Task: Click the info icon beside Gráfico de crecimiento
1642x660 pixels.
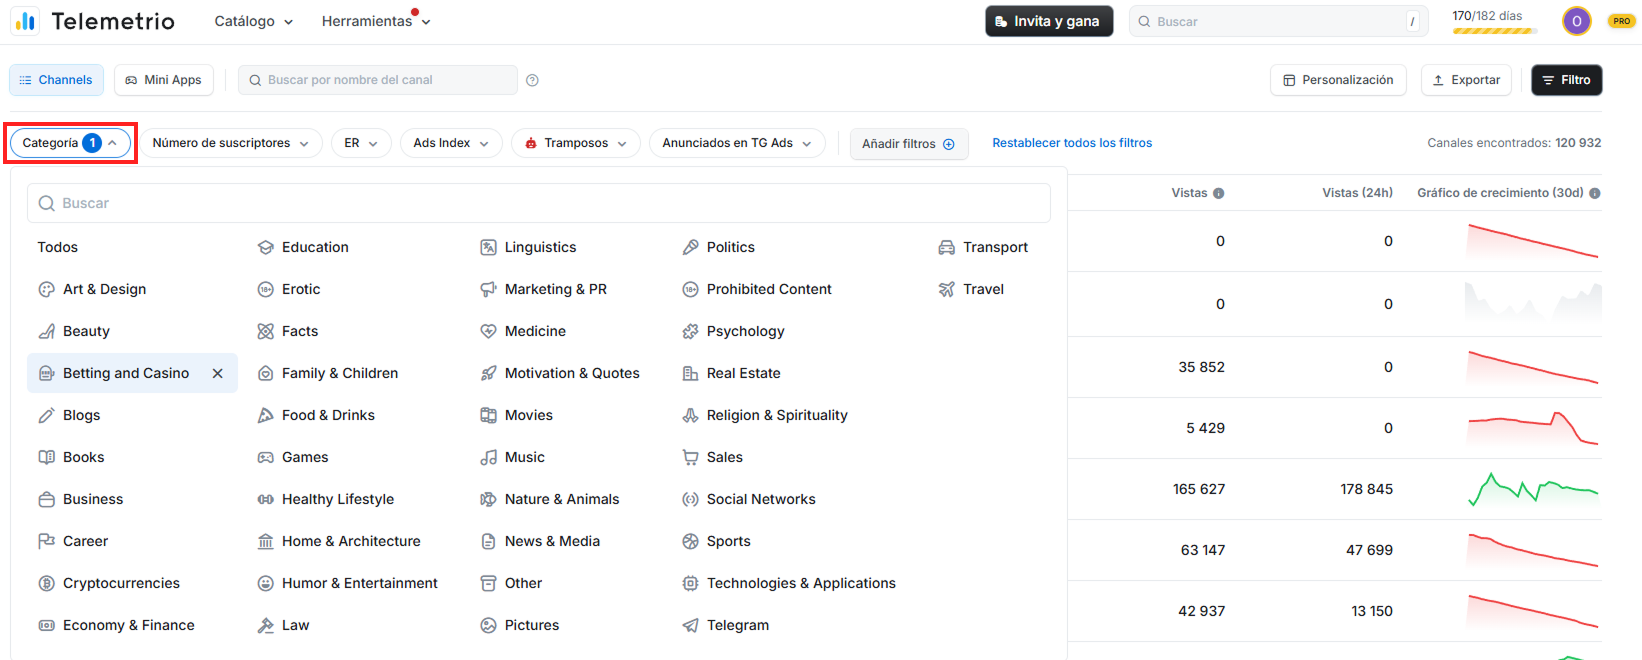Action: (x=1595, y=193)
